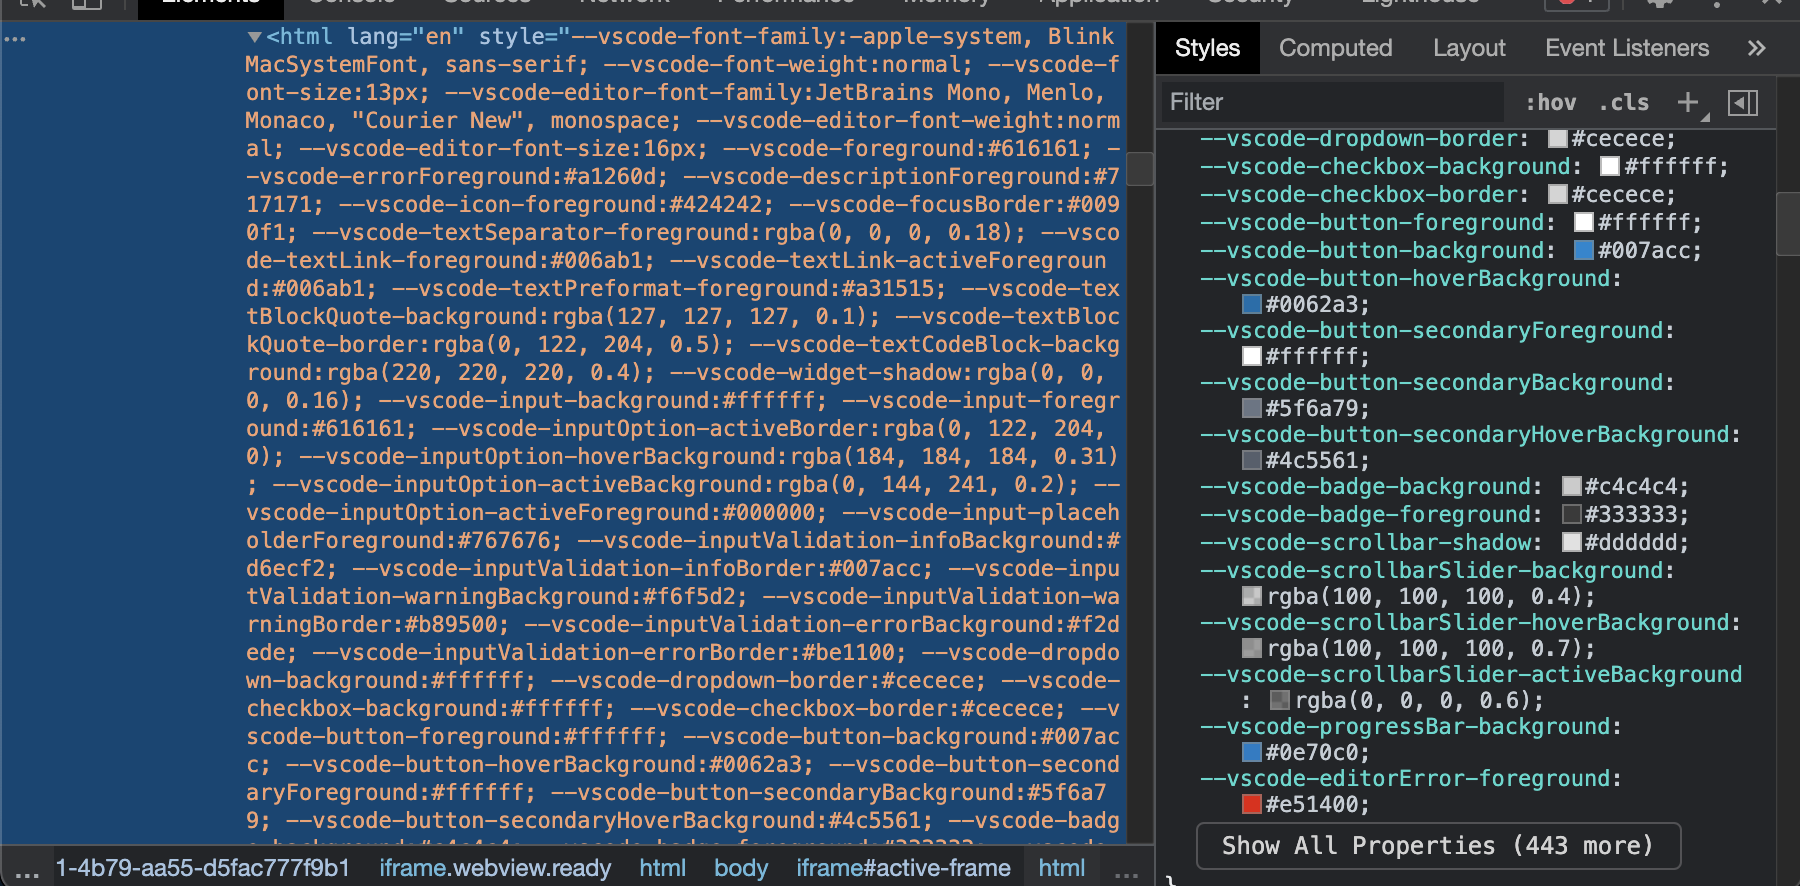1800x886 pixels.
Task: Open the badge-background #c4c4c4 swatch
Action: click(1572, 487)
